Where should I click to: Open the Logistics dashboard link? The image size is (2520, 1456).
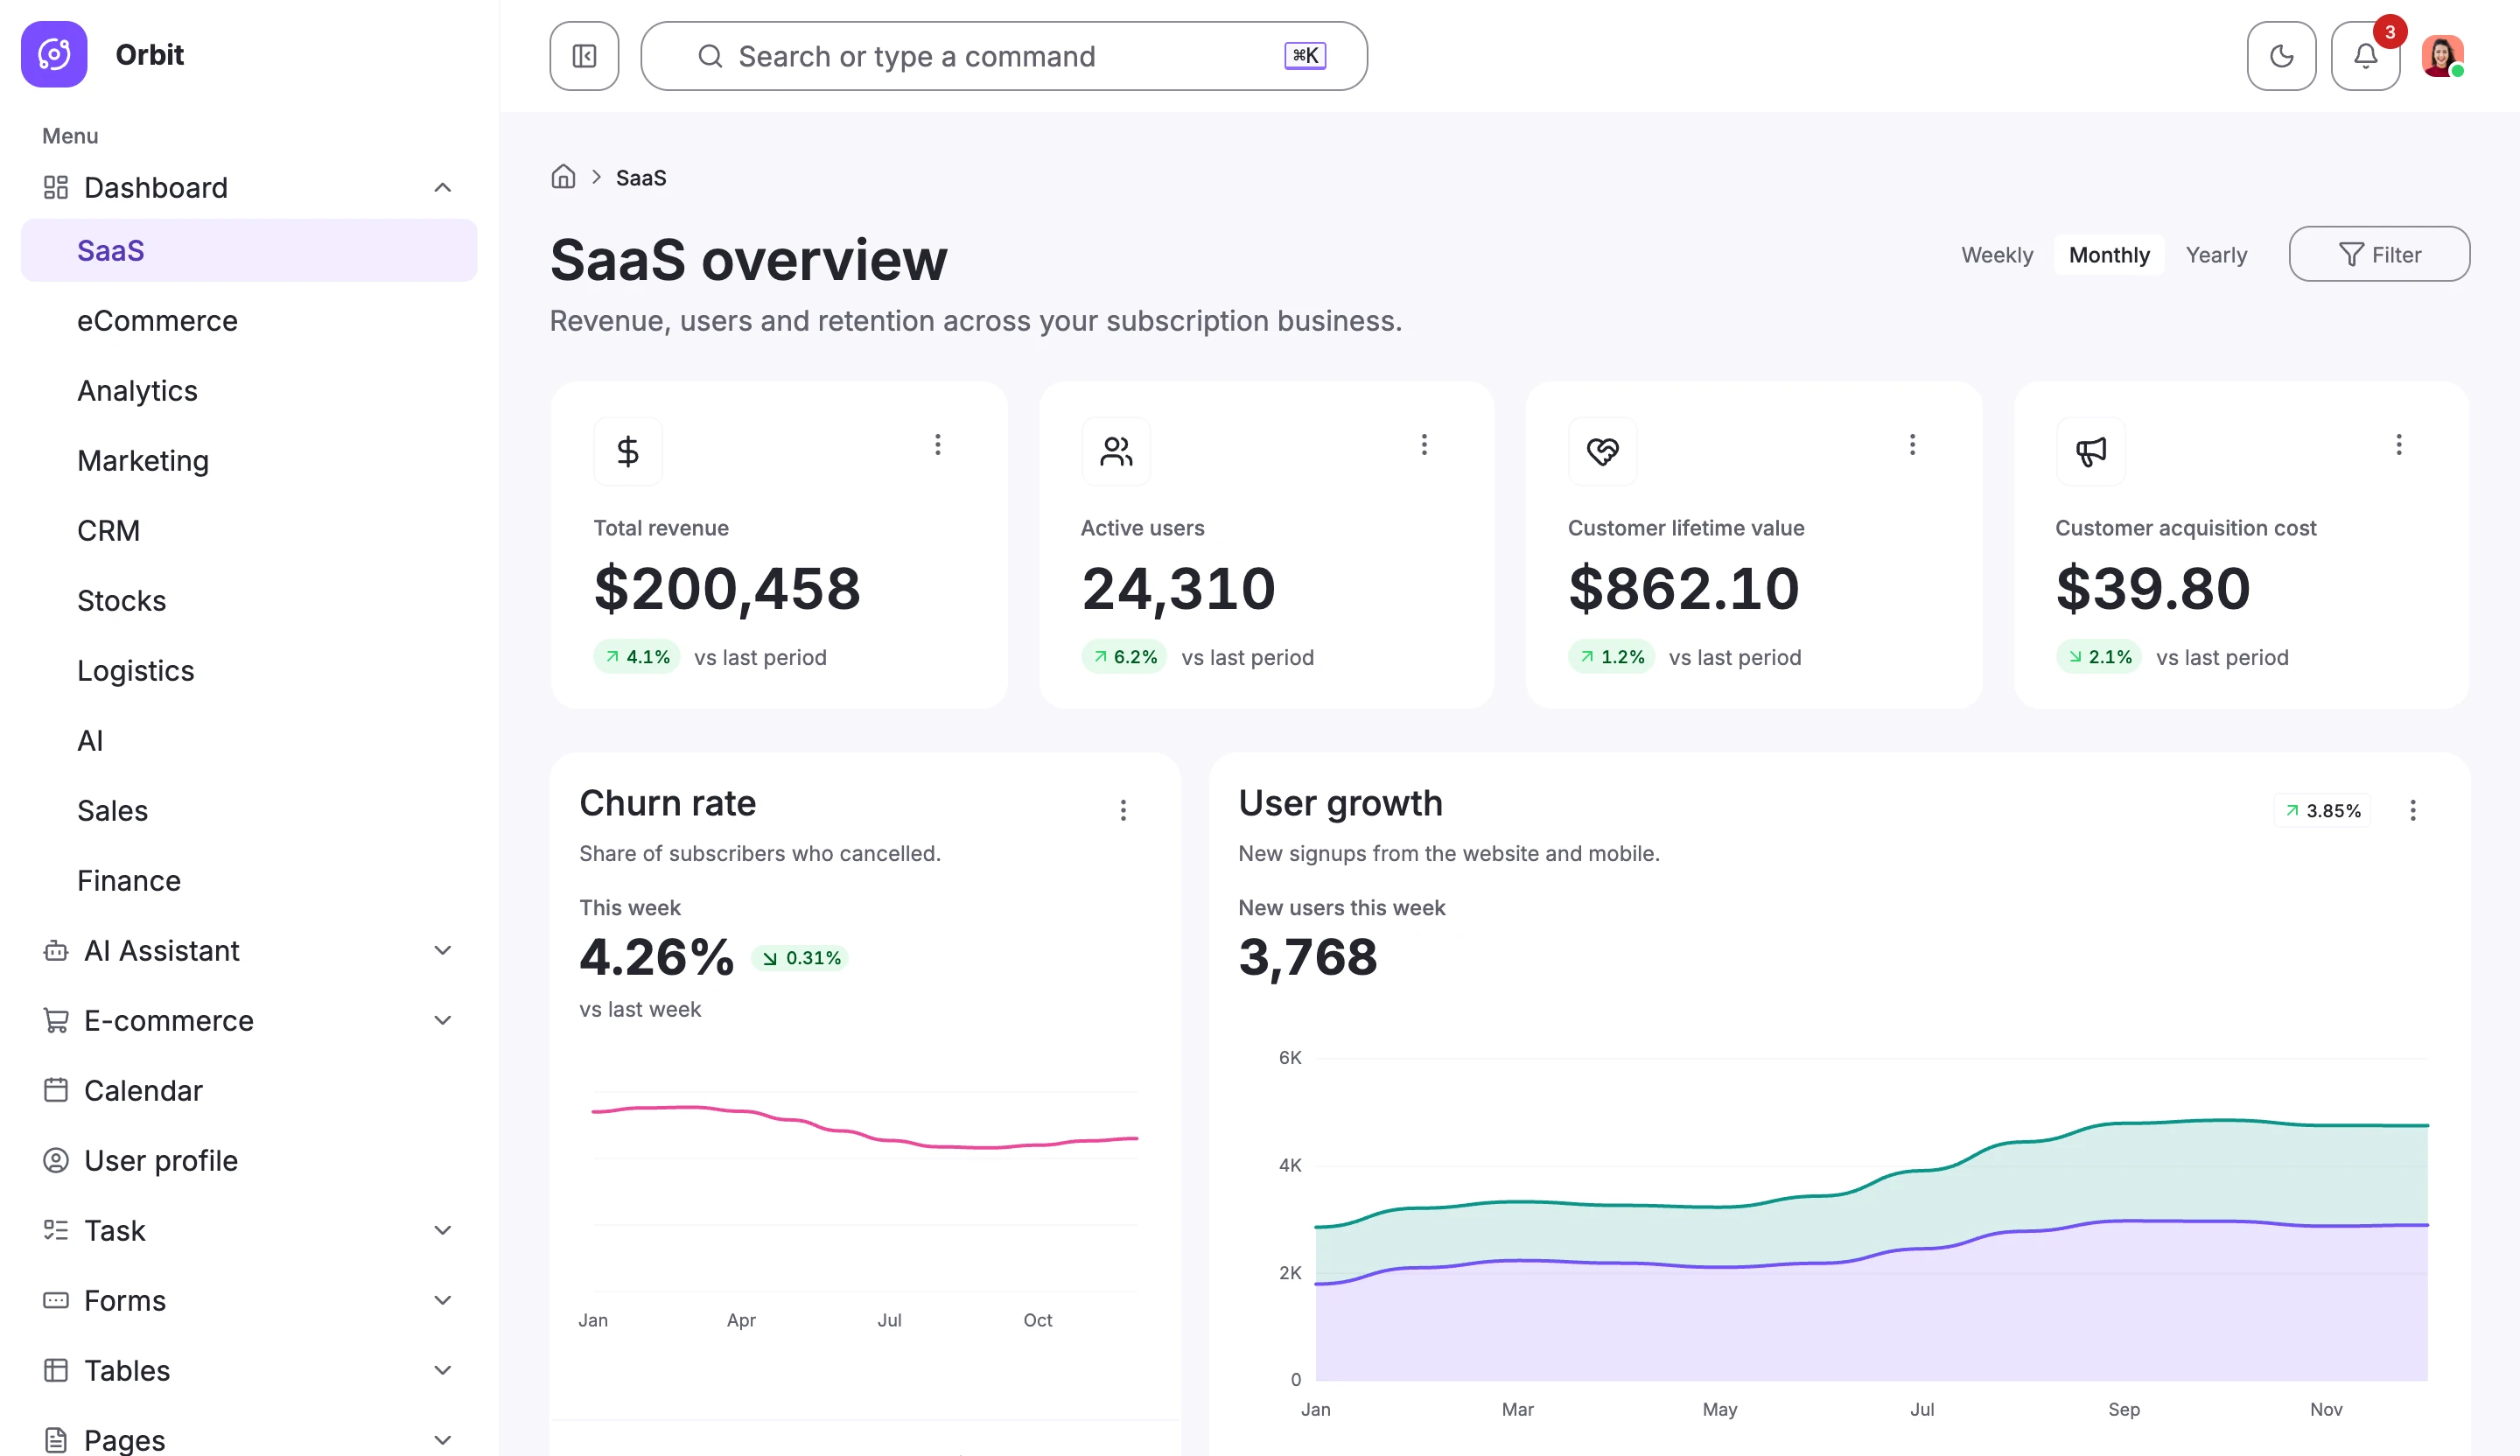pos(249,670)
